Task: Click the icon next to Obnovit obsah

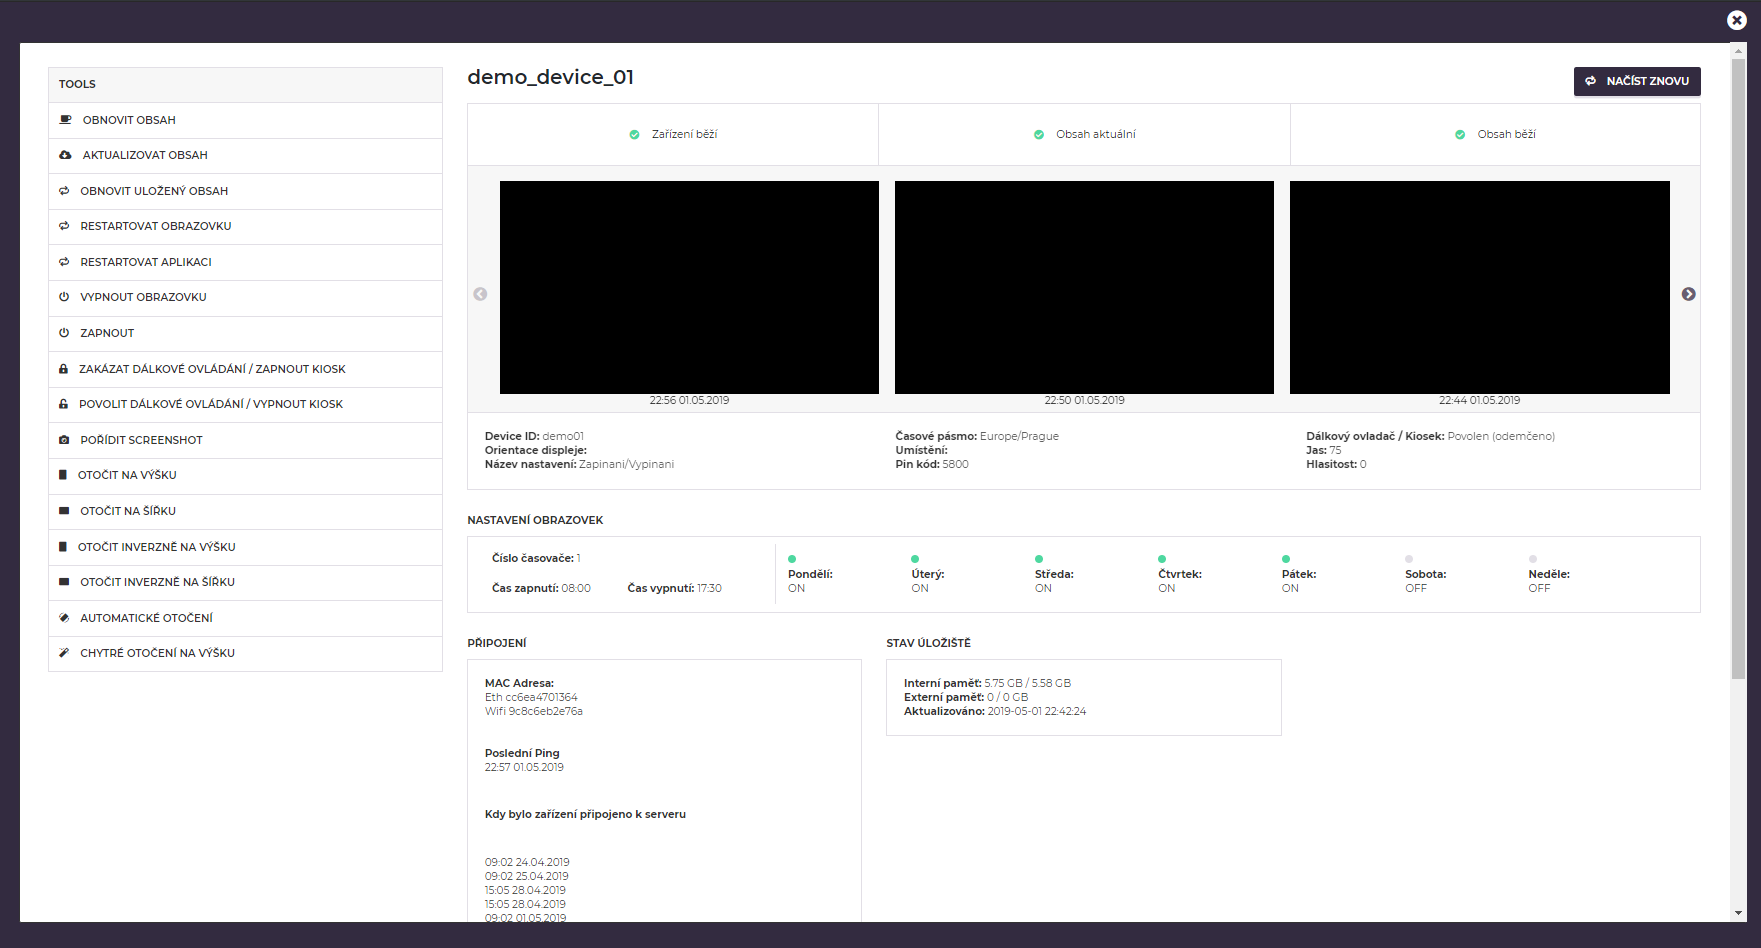Action: click(65, 120)
